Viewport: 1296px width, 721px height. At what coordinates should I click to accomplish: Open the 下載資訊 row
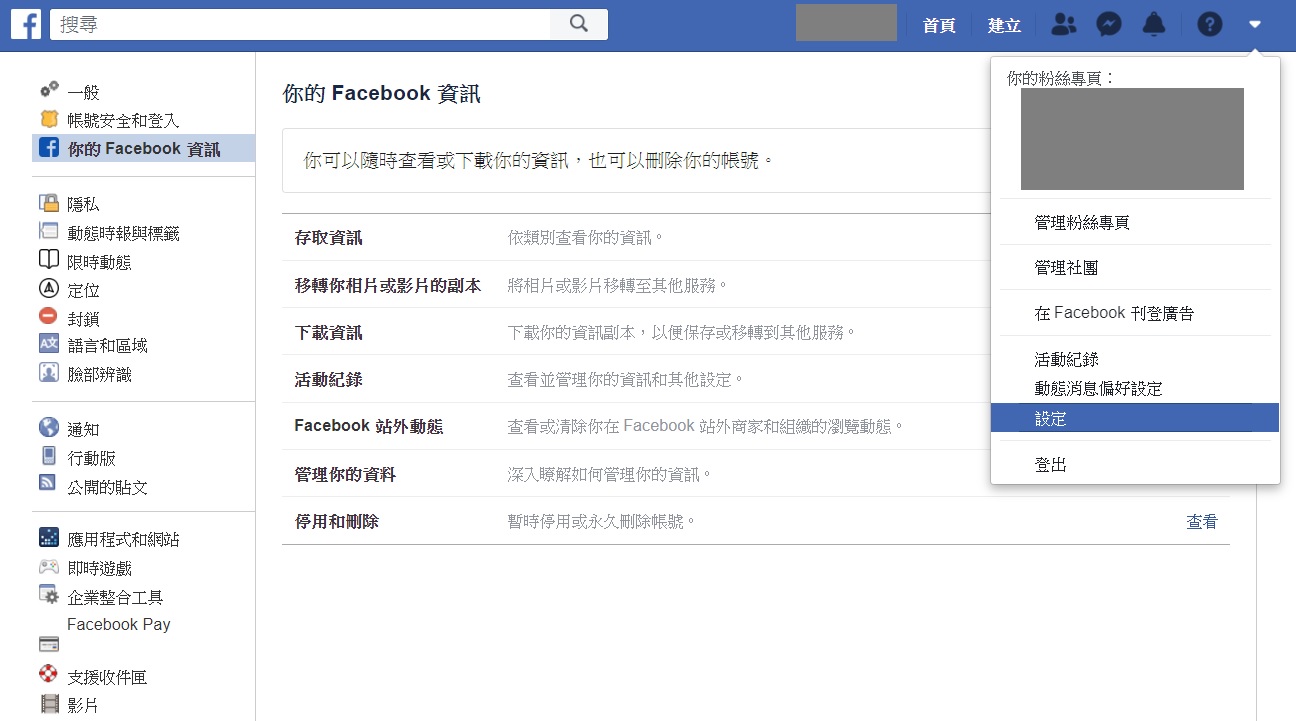[756, 332]
